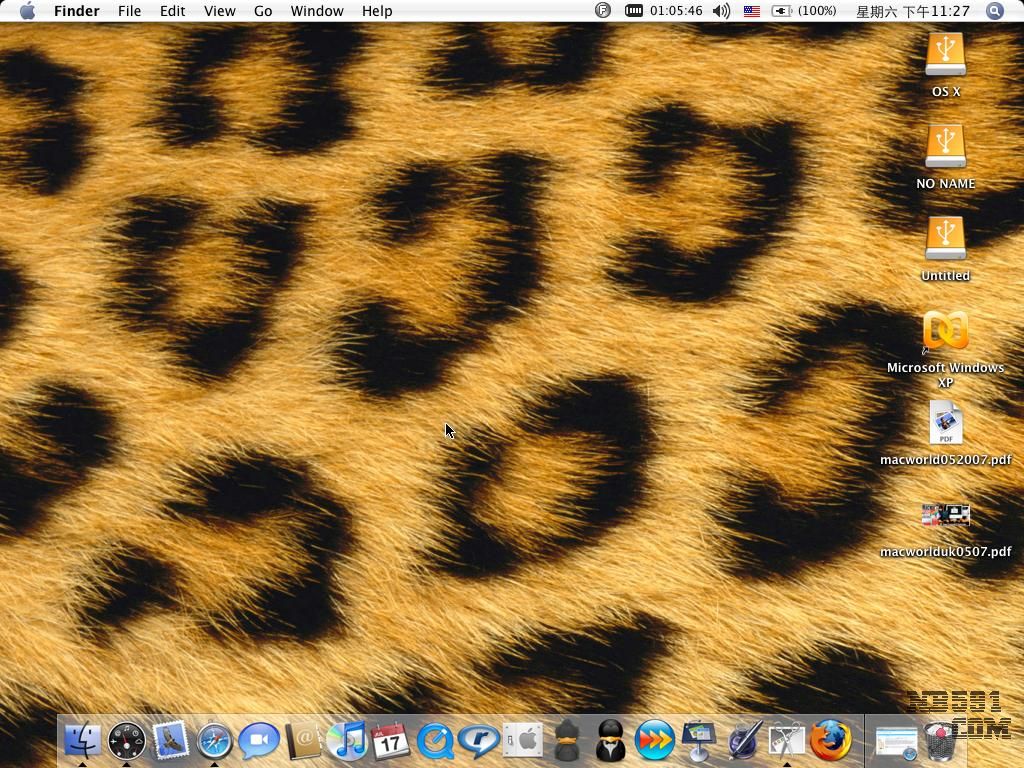The width and height of the screenshot is (1024, 768).
Task: Launch QuickTime Player from the dock
Action: (435, 741)
